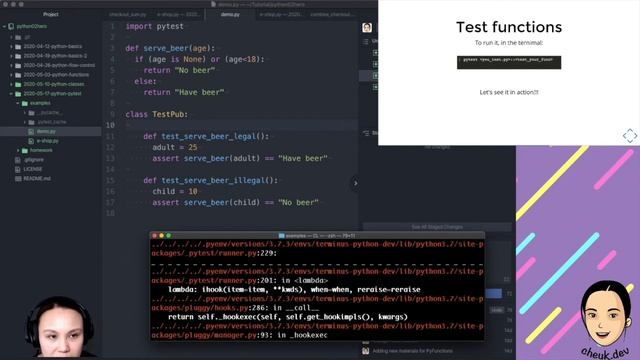Click the See All Staged Changes button
This screenshot has height=360, width=640.
(x=437, y=227)
